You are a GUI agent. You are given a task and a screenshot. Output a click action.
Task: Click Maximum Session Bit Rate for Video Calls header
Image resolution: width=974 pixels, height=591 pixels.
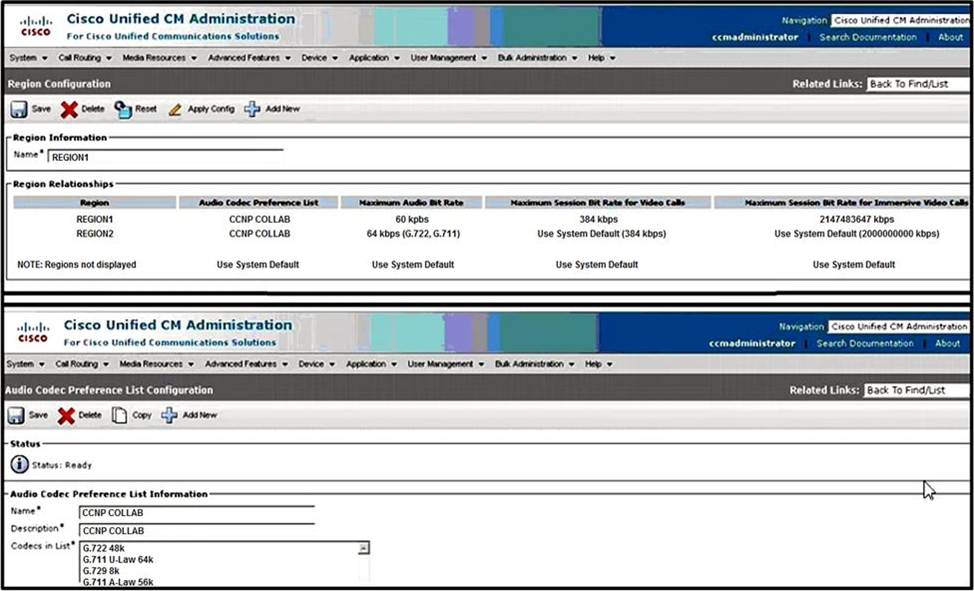pos(598,203)
